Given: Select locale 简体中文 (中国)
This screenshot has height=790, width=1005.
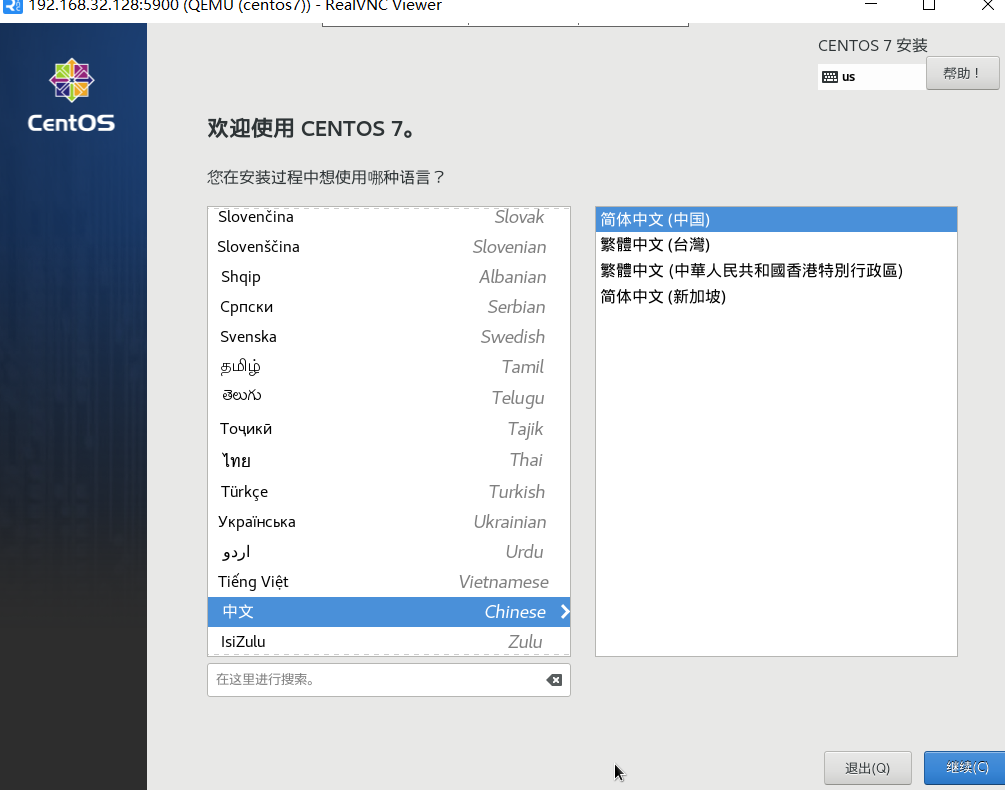Looking at the screenshot, I should (x=776, y=220).
